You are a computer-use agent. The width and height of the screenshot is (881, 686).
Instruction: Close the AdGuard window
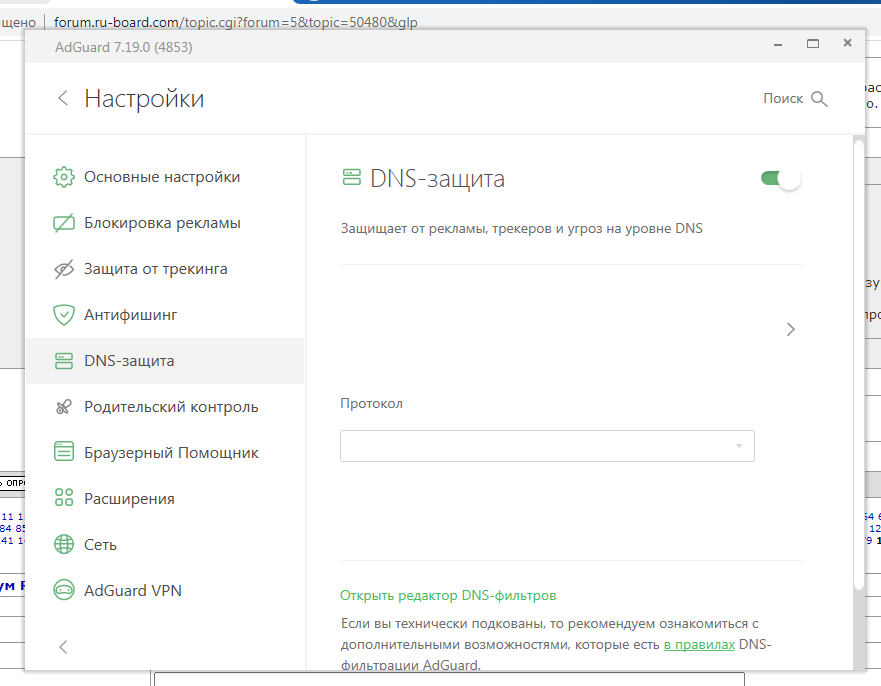point(847,43)
